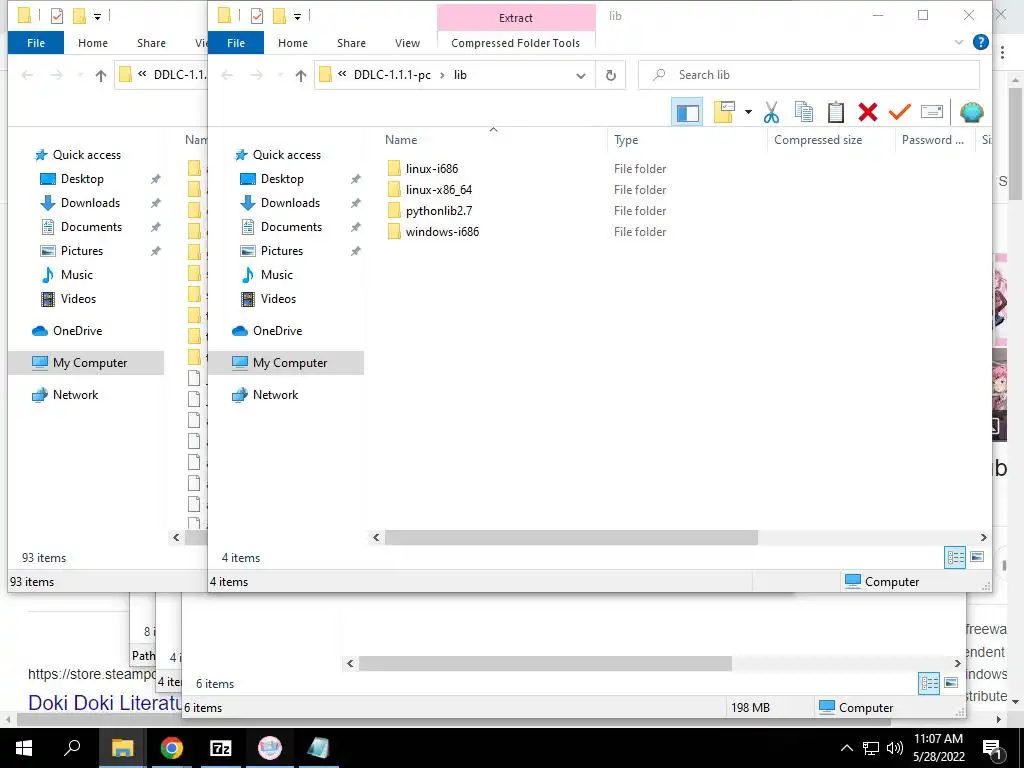Switch to Share tab in lib window

[x=351, y=43]
